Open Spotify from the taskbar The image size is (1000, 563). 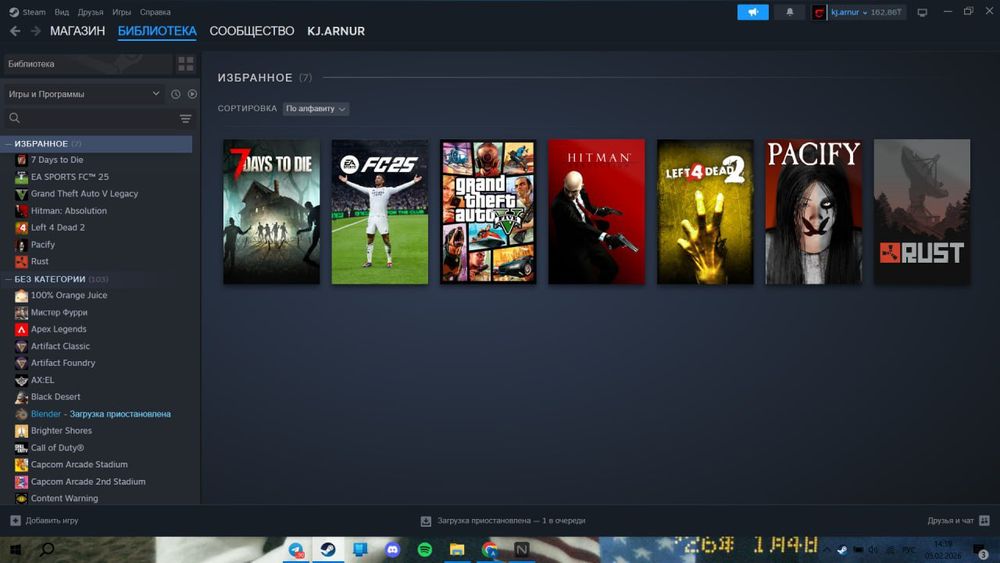click(x=425, y=550)
